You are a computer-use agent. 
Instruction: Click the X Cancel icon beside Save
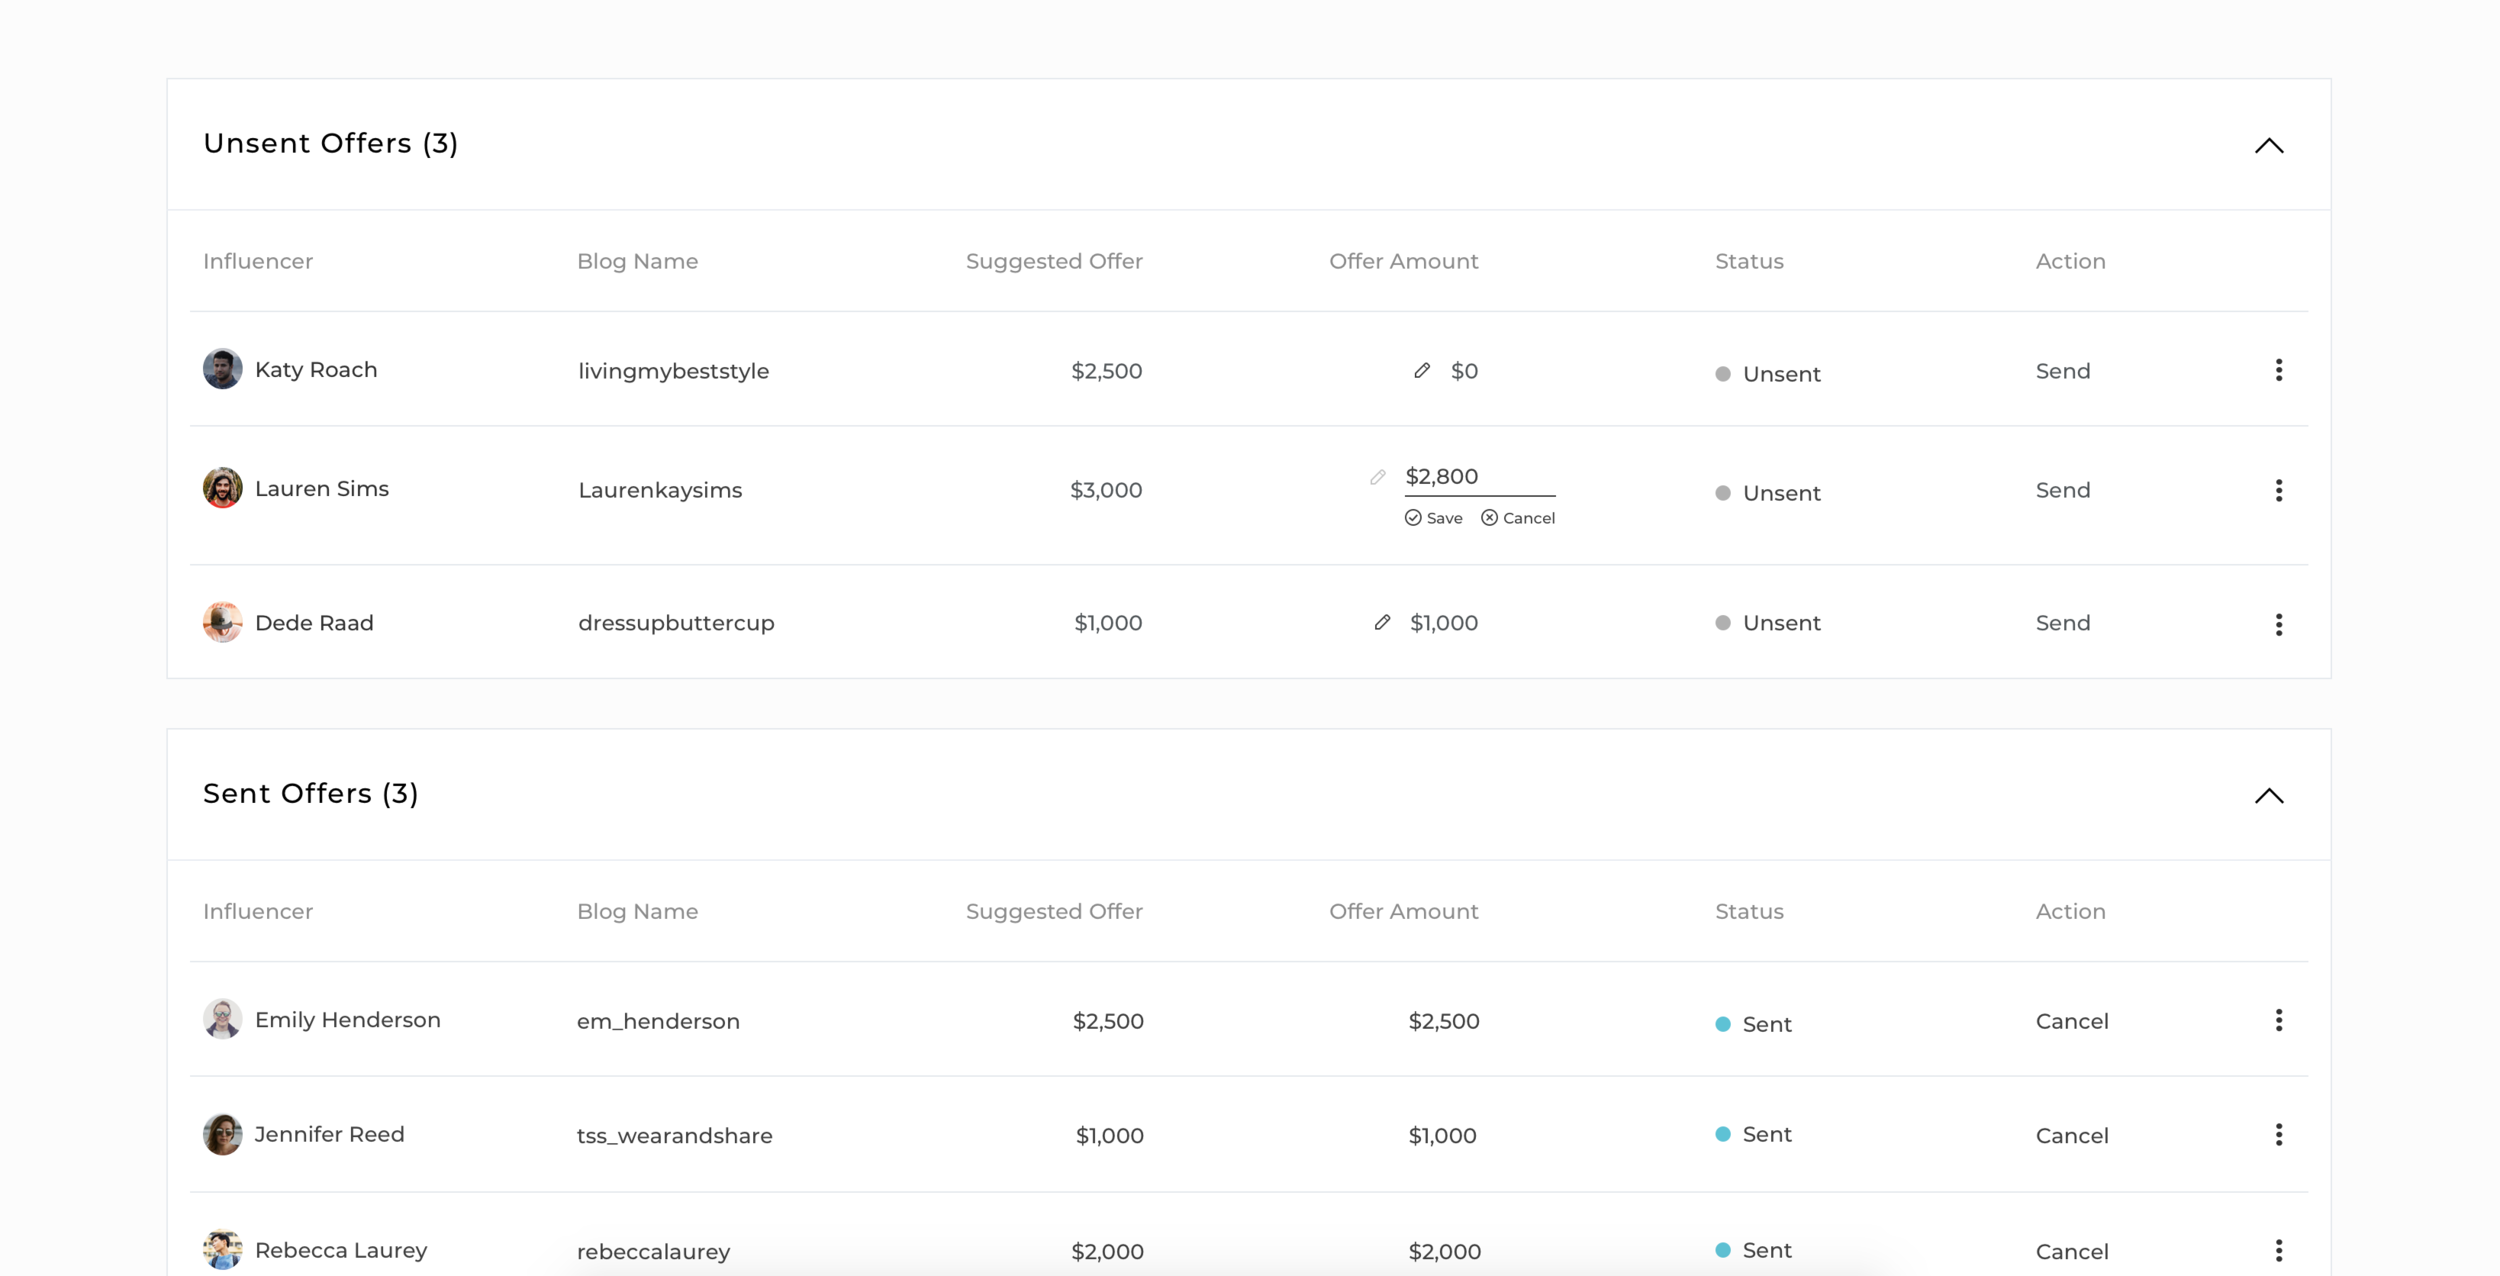click(1488, 517)
